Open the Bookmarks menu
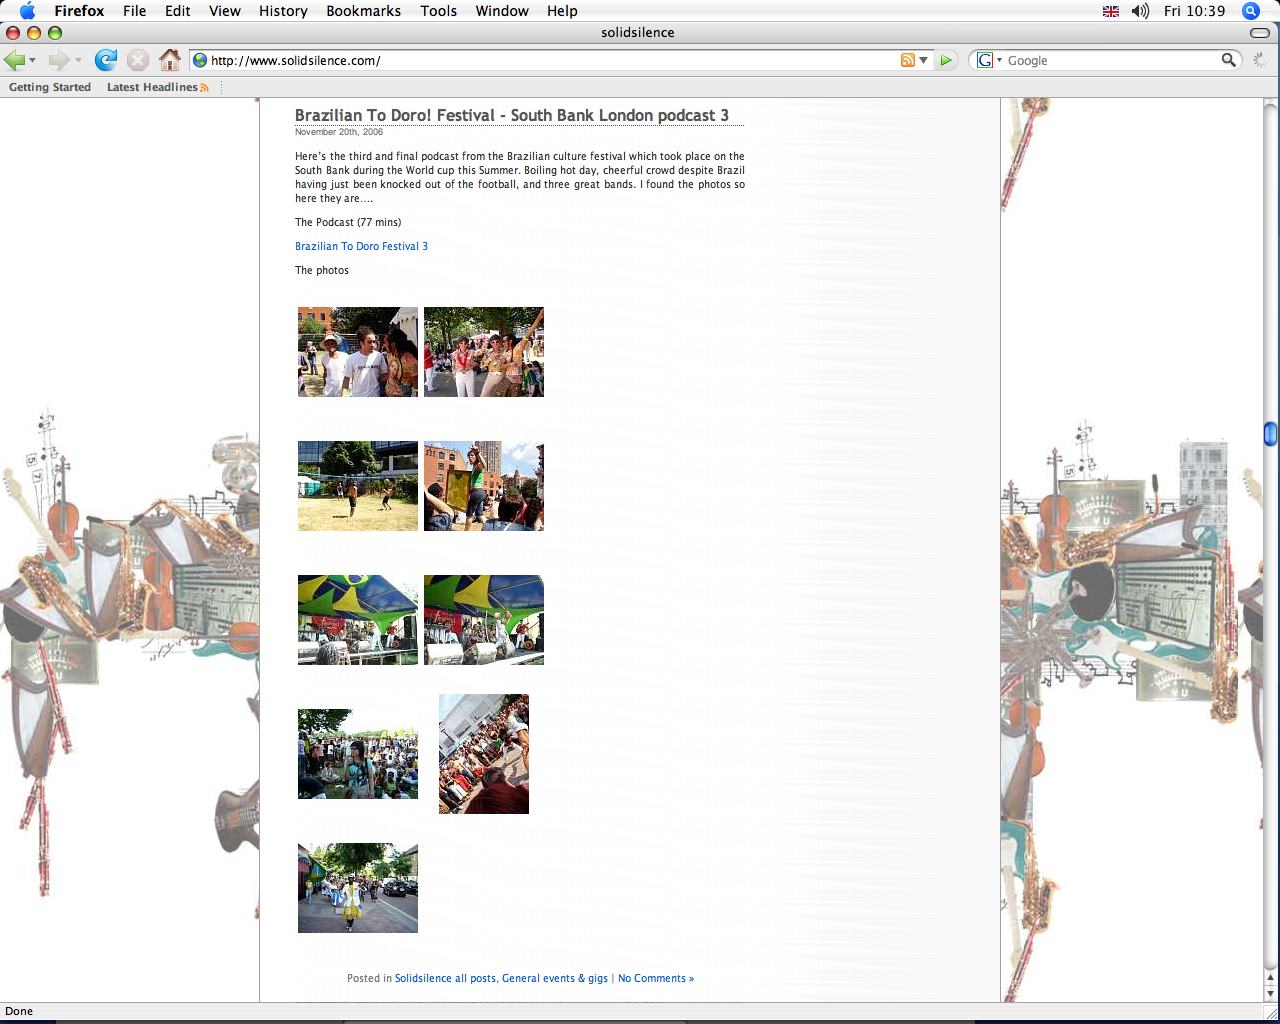 point(363,11)
